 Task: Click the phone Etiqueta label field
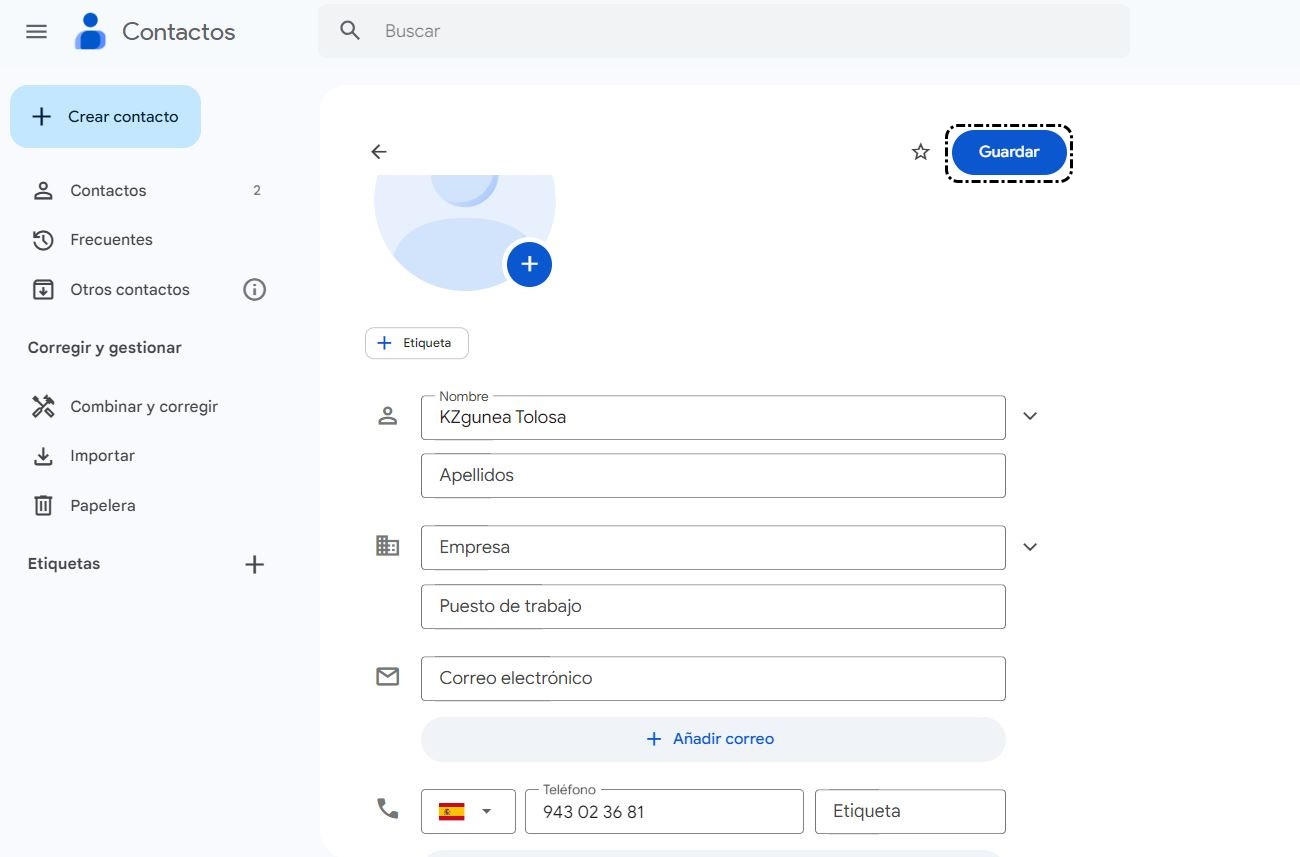(910, 811)
